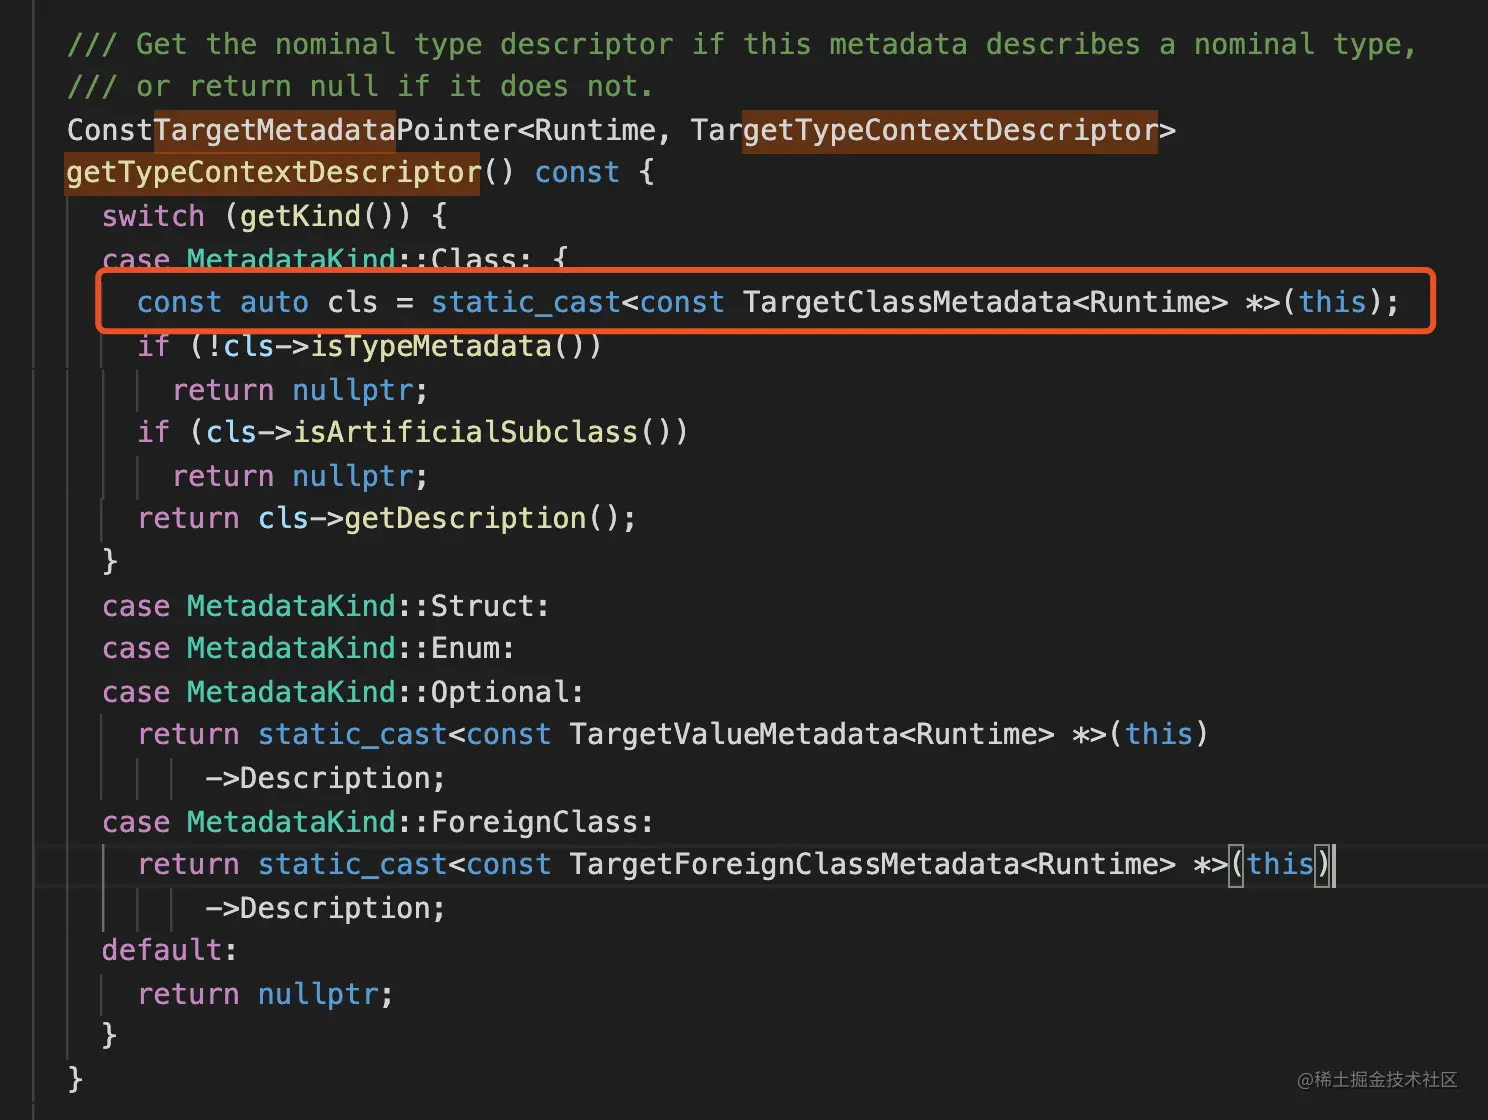Click the 'cls' variable in const auto declaration
The height and width of the screenshot is (1120, 1488).
pos(352,302)
